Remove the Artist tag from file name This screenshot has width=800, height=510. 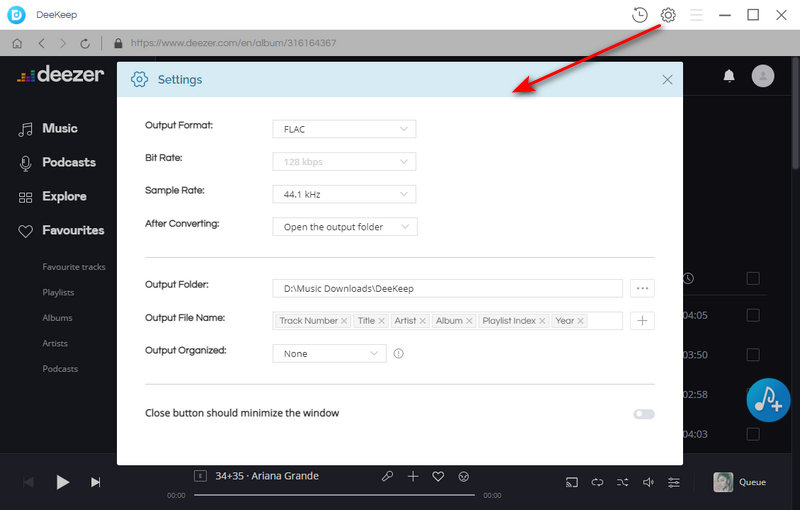tap(422, 321)
